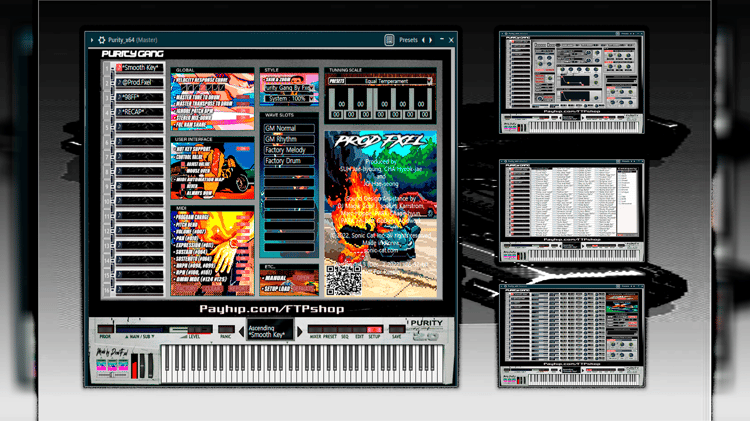Select previous preset arrow beside display

click(x=242, y=331)
